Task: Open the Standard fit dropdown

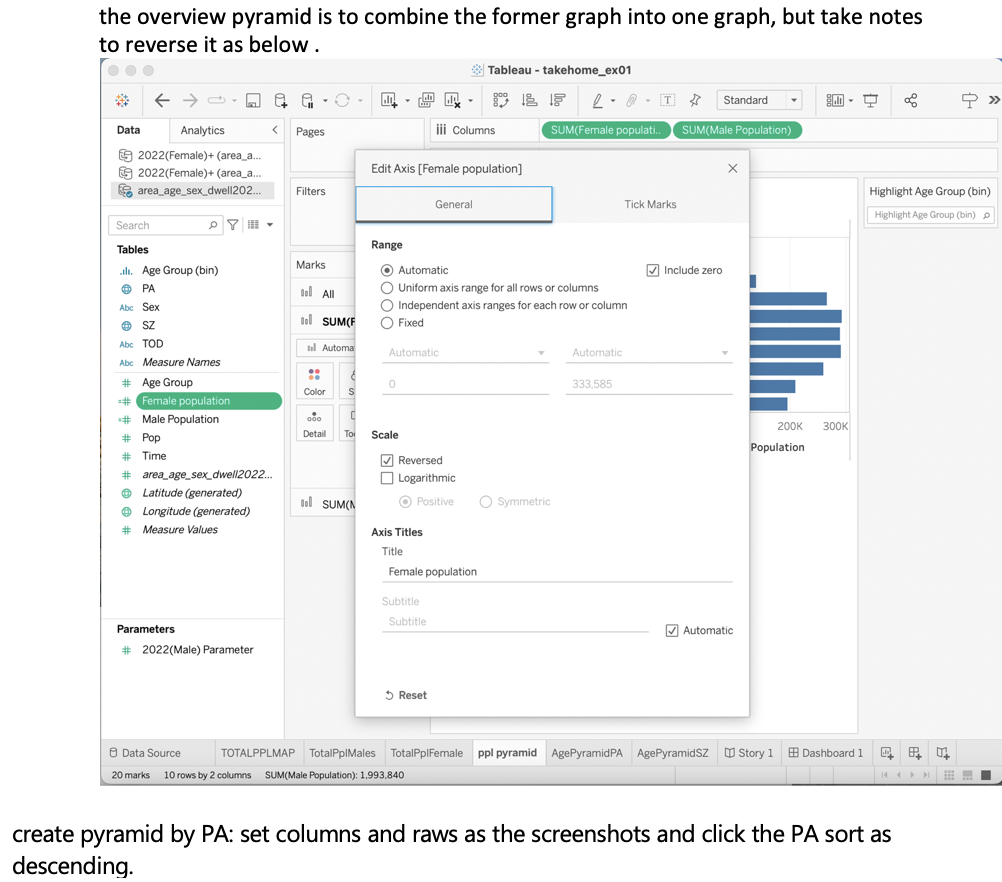Action: (x=759, y=100)
